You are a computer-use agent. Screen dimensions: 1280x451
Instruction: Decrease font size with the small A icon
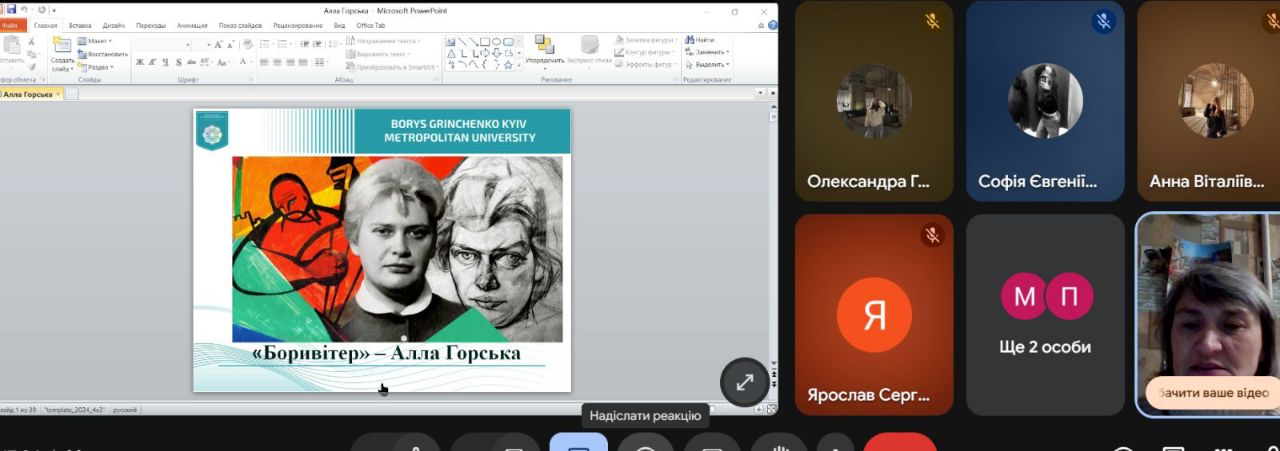[231, 45]
